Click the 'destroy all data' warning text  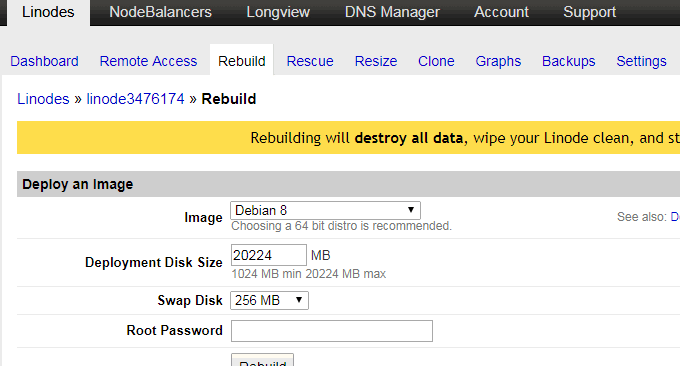point(409,138)
